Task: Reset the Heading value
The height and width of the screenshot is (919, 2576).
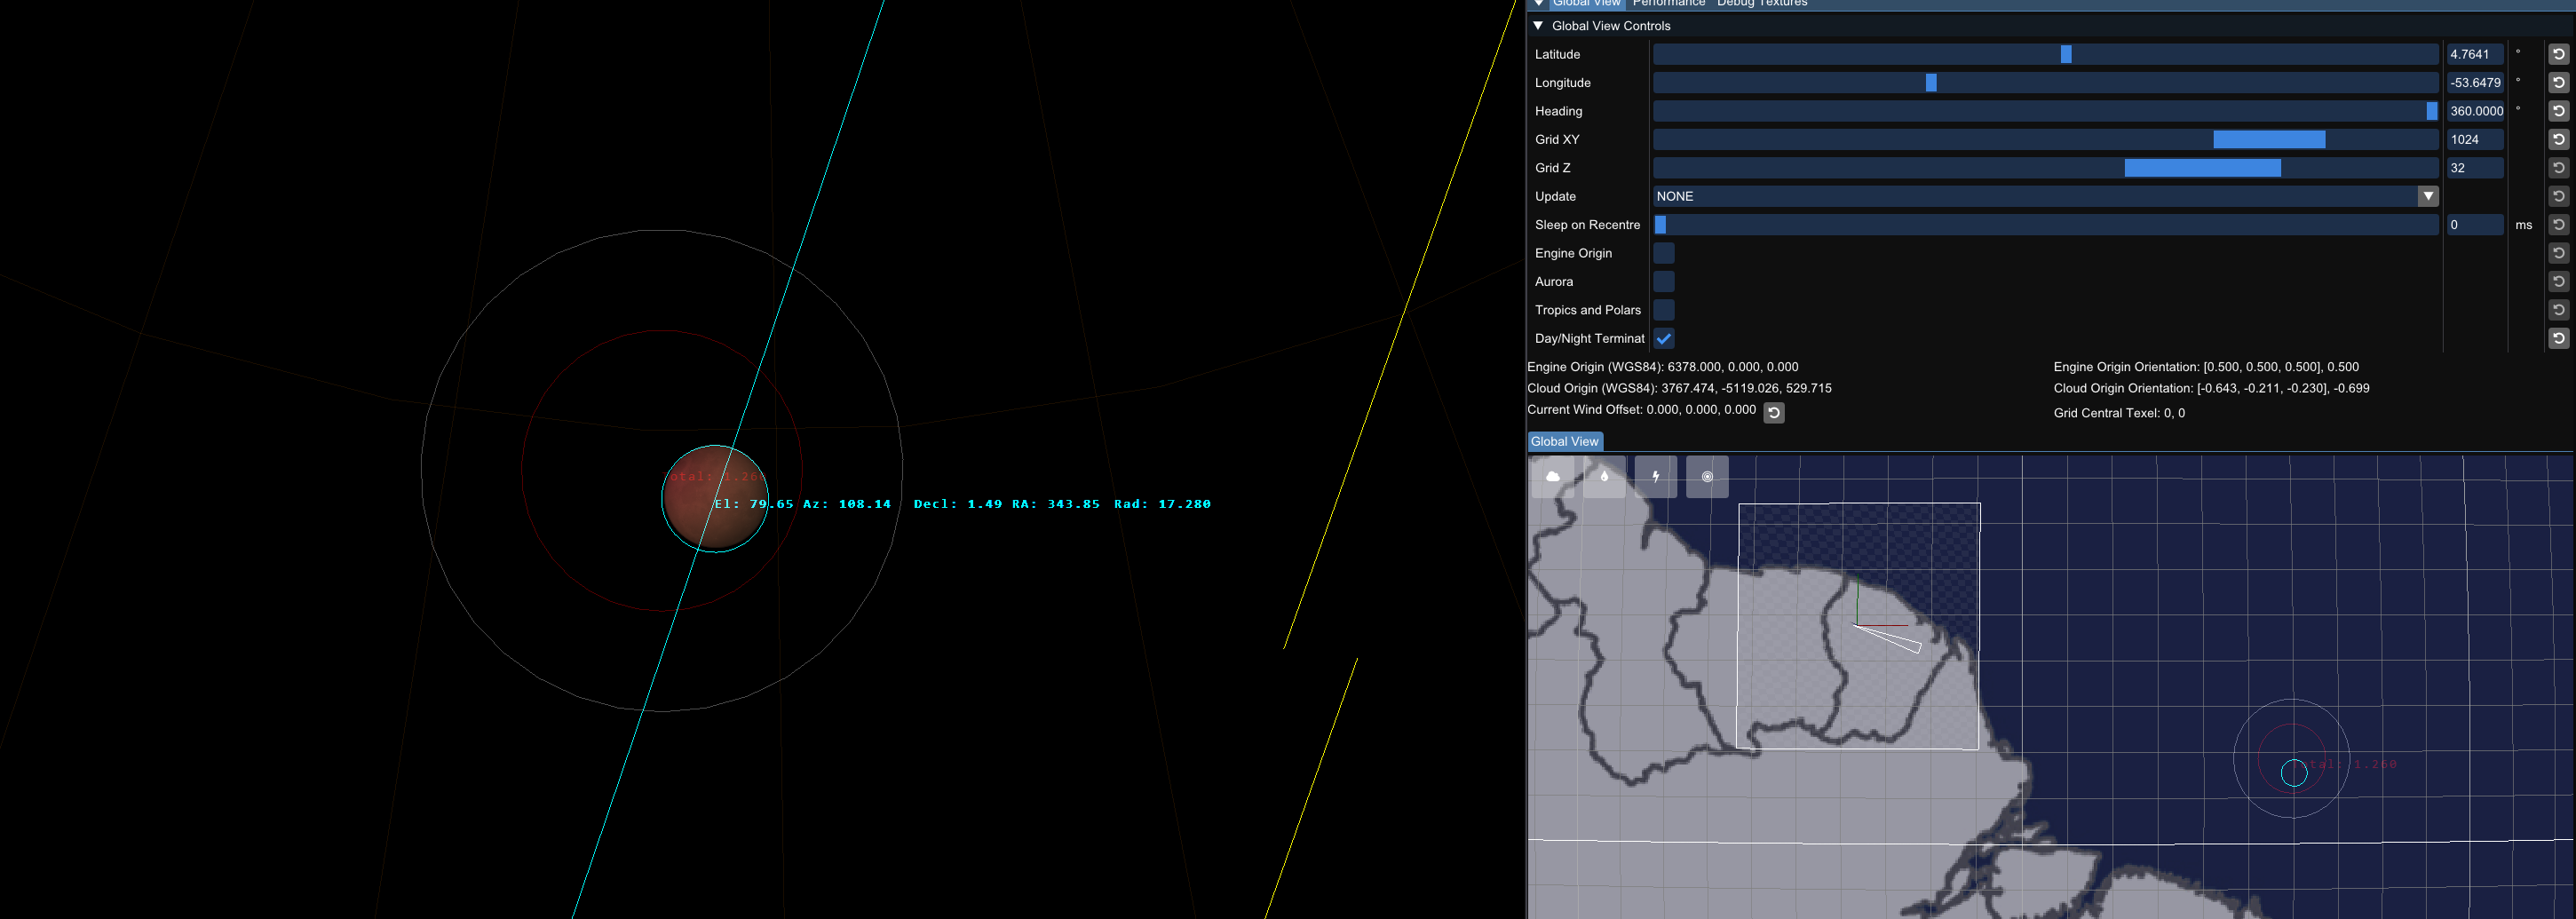Action: click(2558, 111)
